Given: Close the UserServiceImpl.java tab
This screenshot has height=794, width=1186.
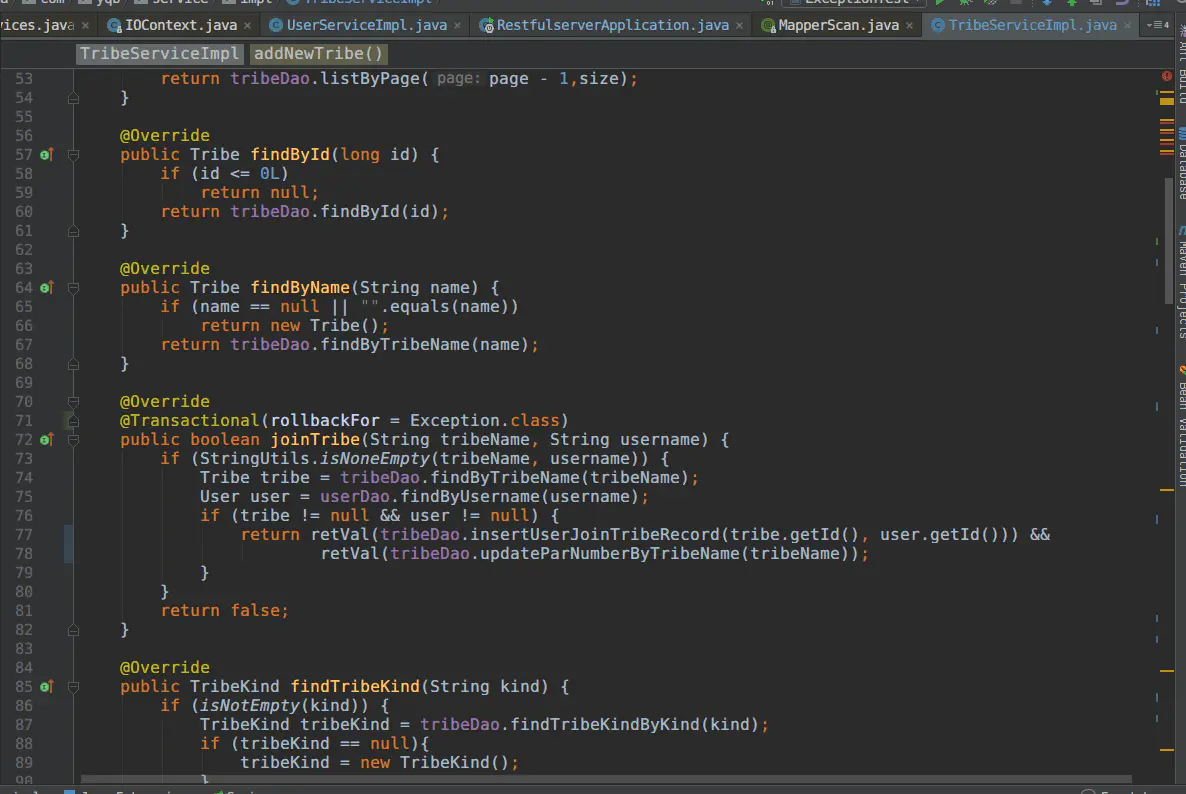Looking at the screenshot, I should coord(457,26).
